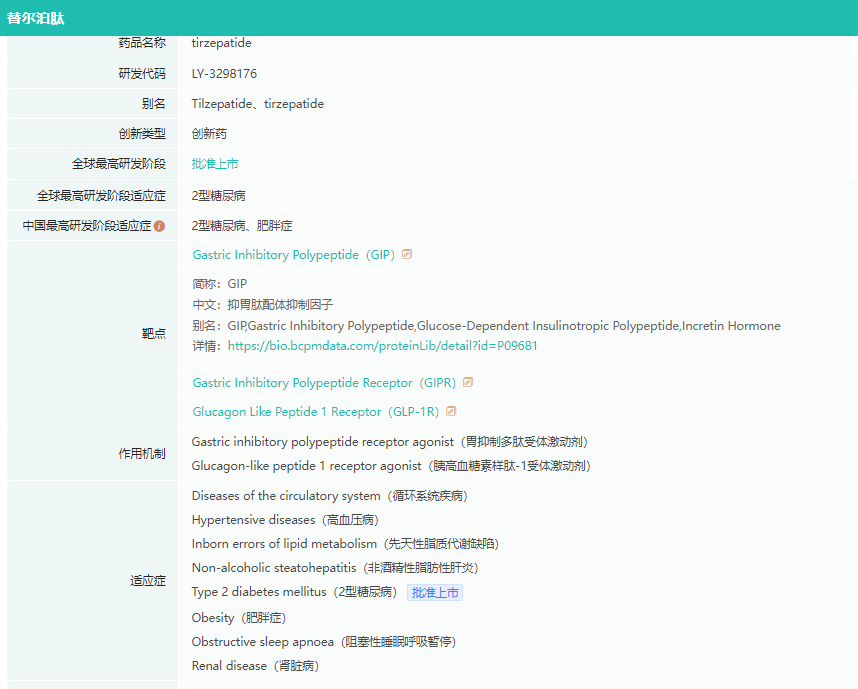Click the Obesity (肥胖症) indication
Viewport: 858px width, 689px height.
point(241,618)
